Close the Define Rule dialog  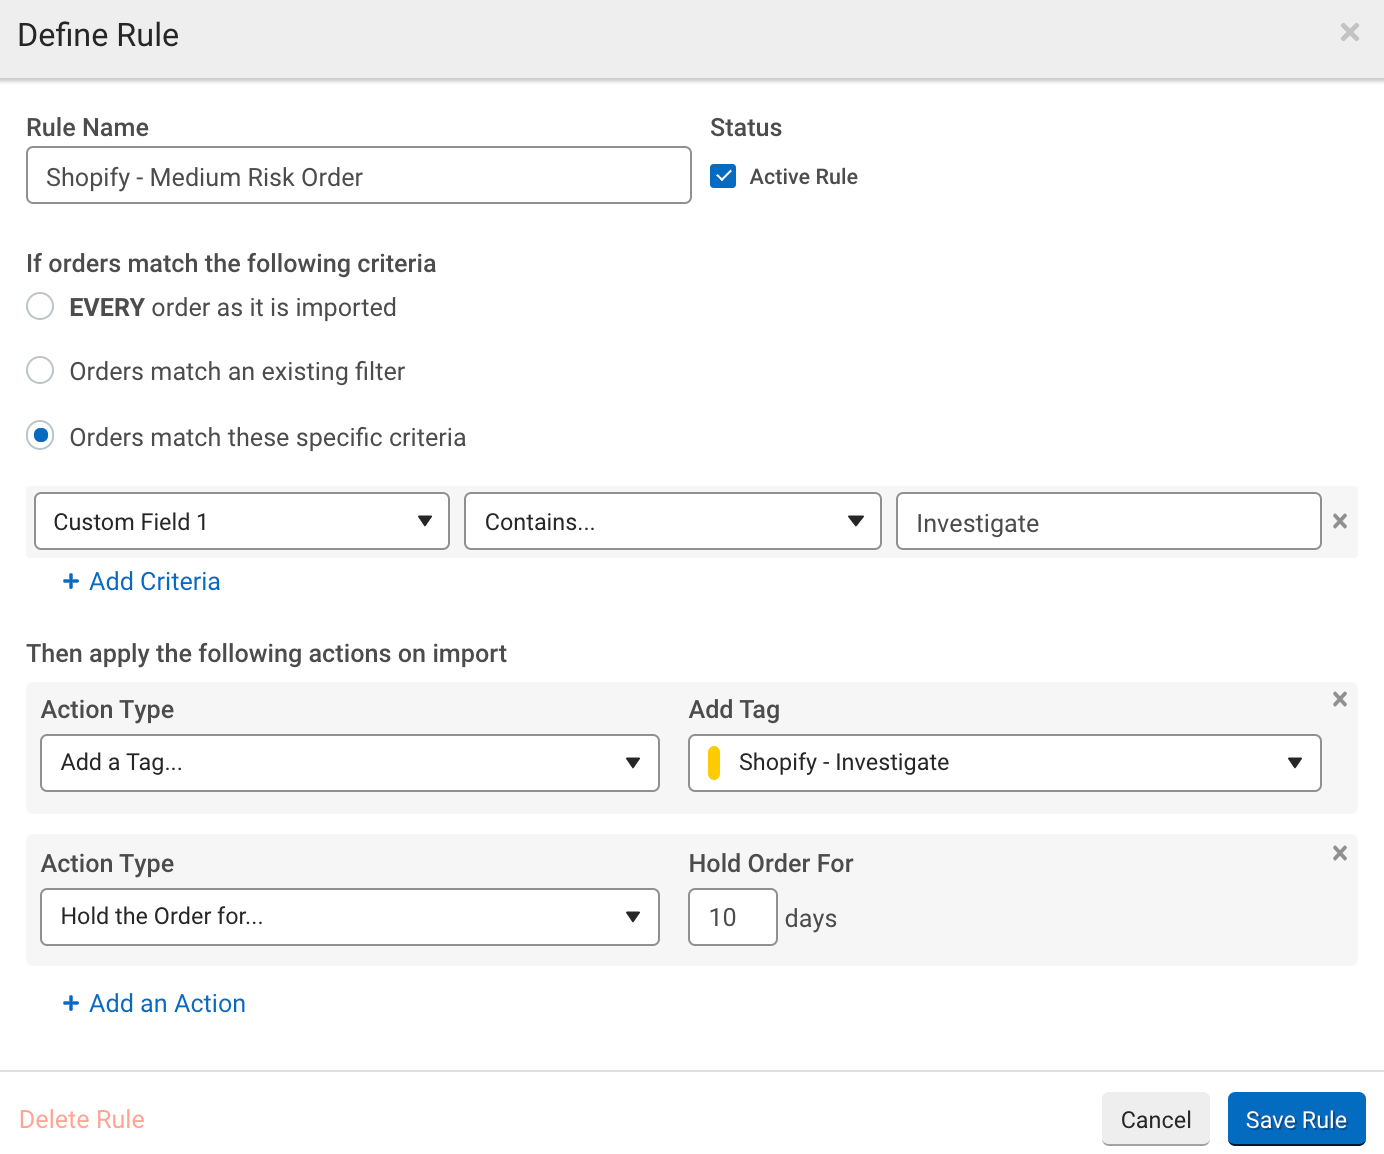(1349, 33)
